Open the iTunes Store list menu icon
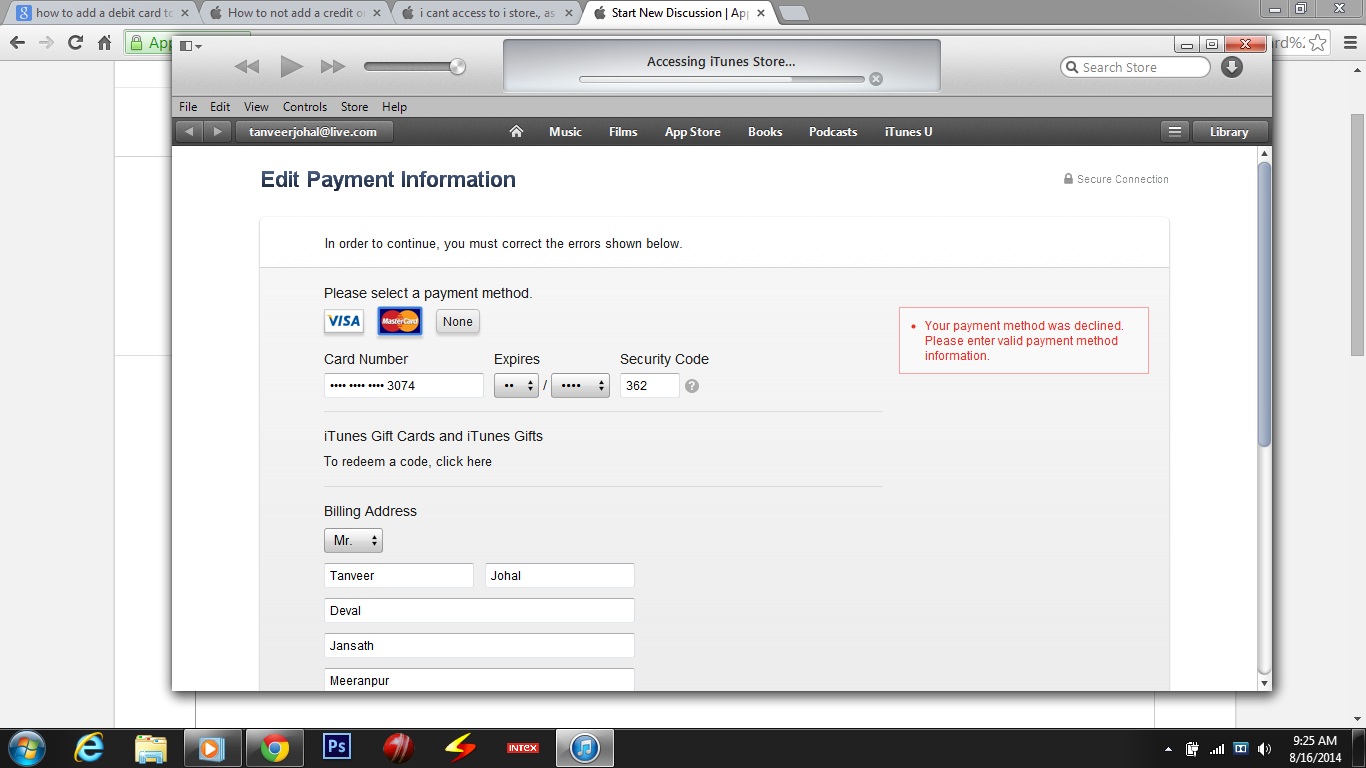Screen dimensions: 1366x768 [x=1175, y=132]
